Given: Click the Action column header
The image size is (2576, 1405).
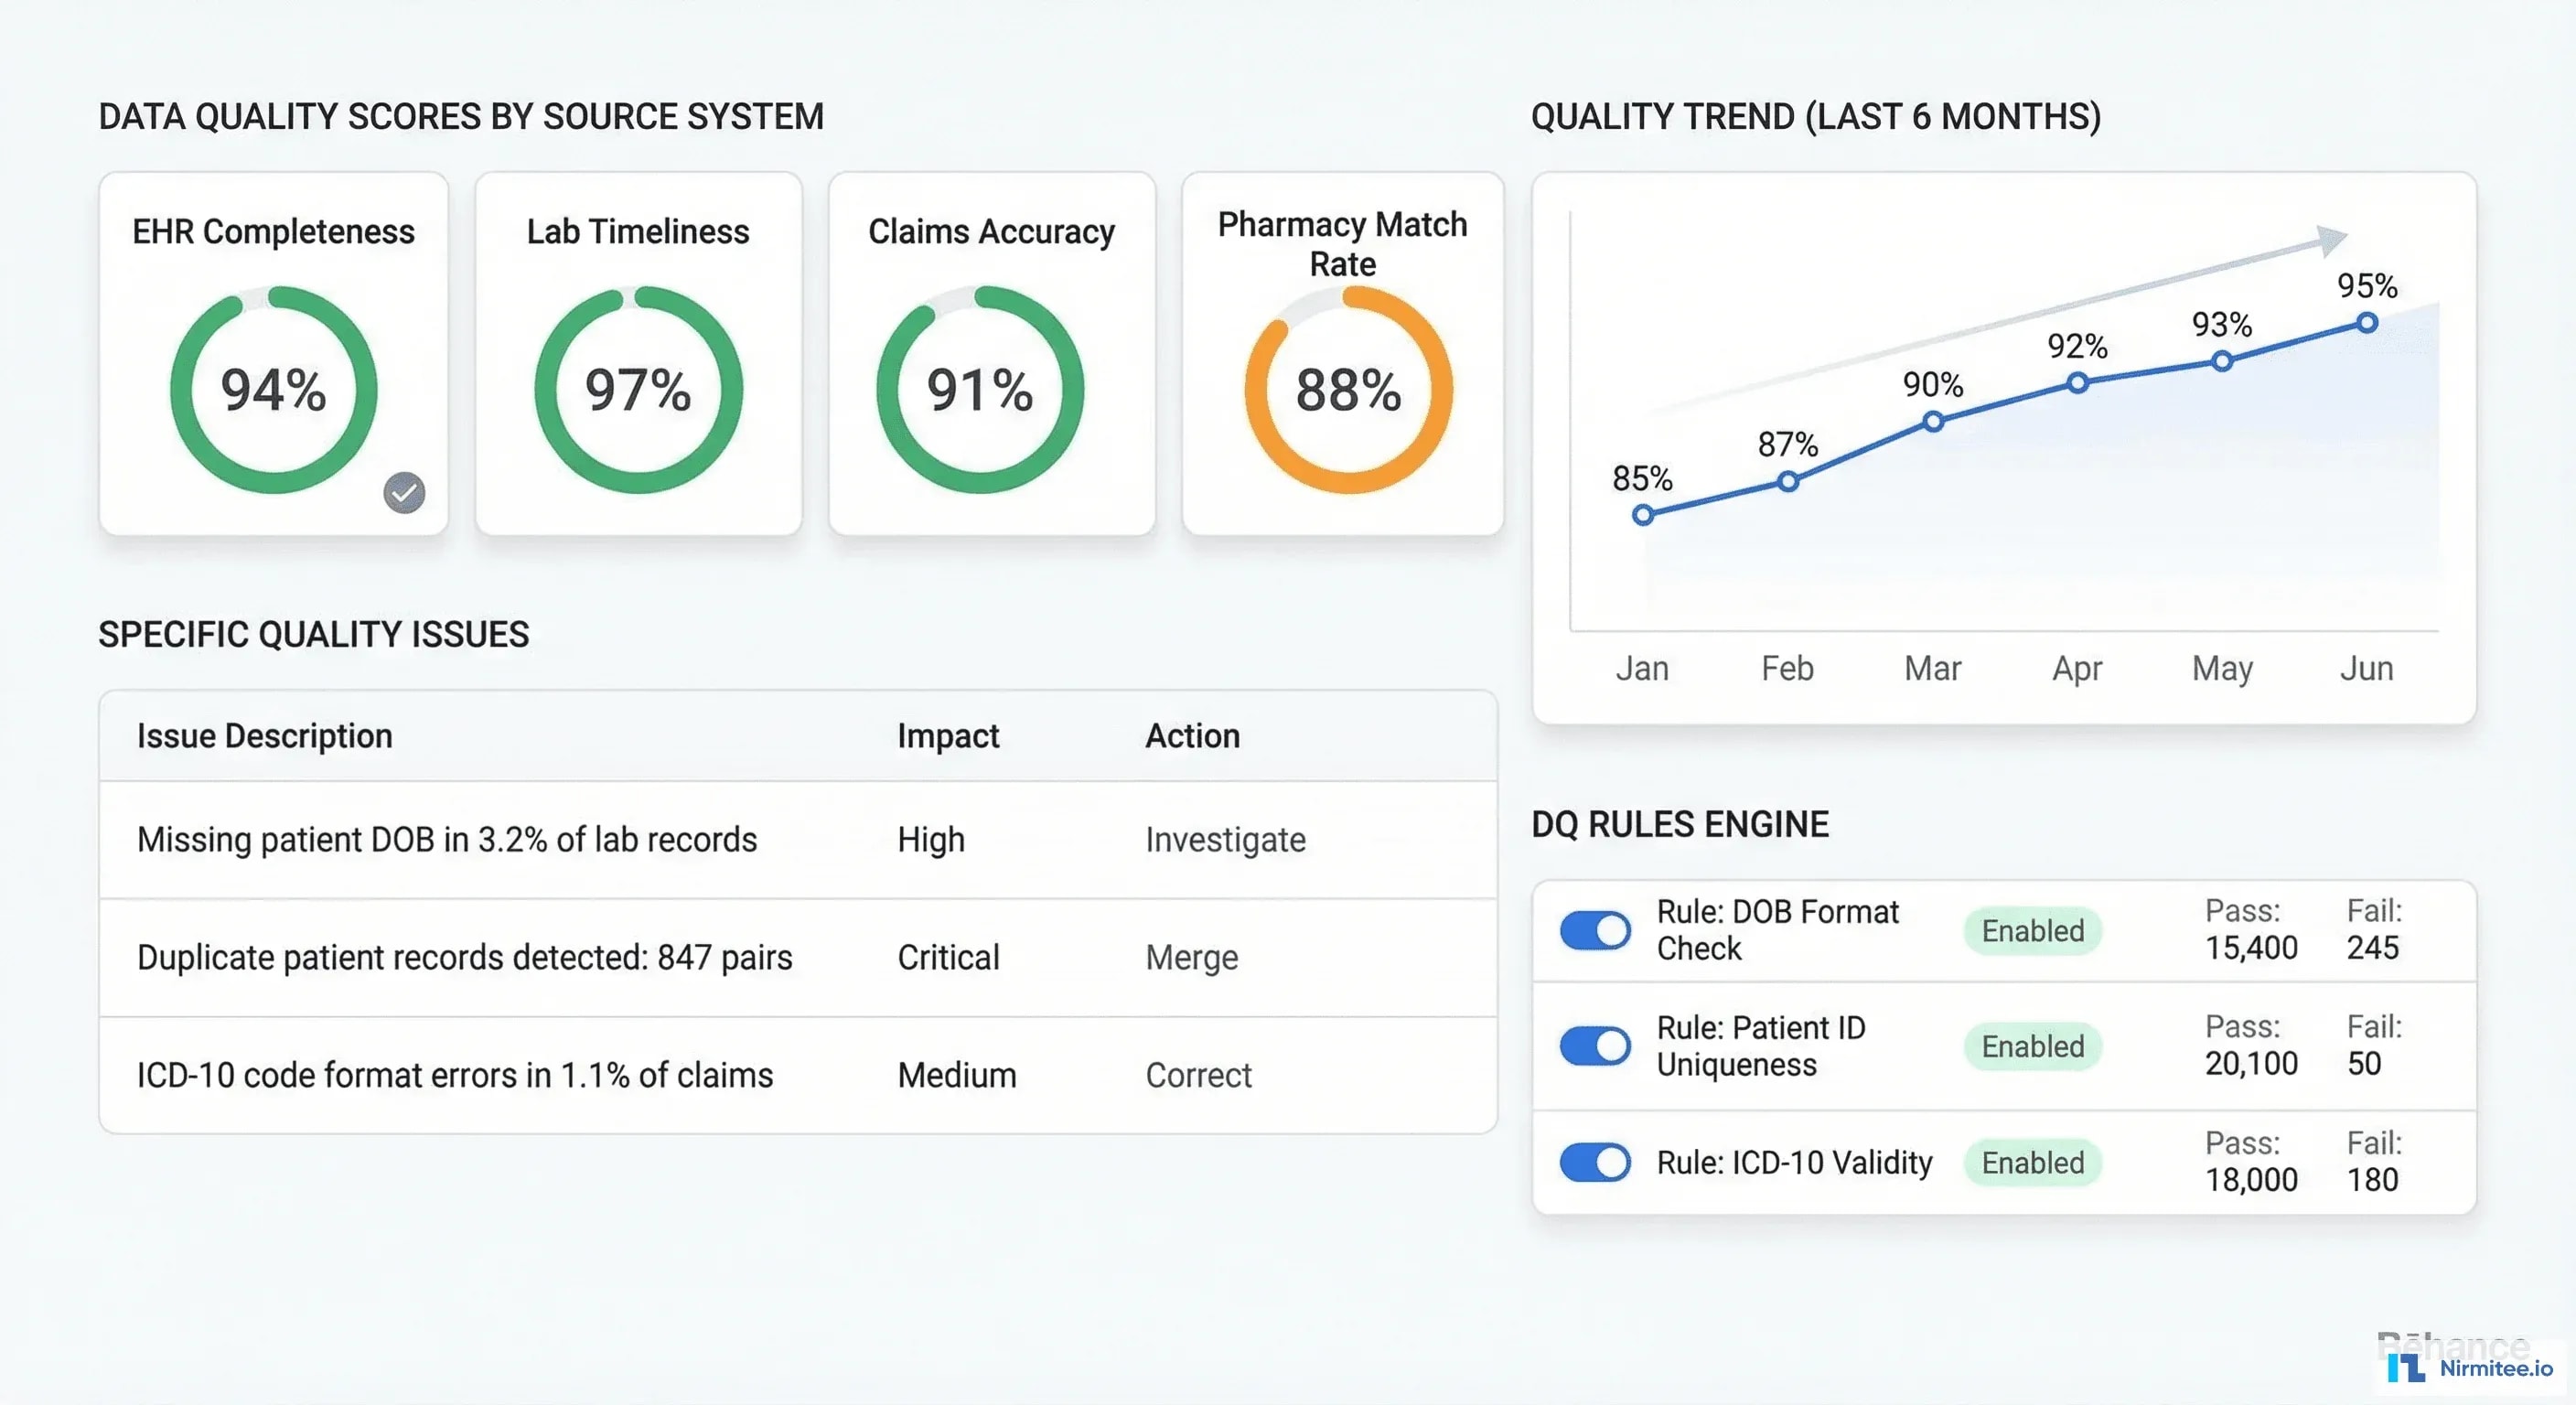Looking at the screenshot, I should click(x=1192, y=736).
